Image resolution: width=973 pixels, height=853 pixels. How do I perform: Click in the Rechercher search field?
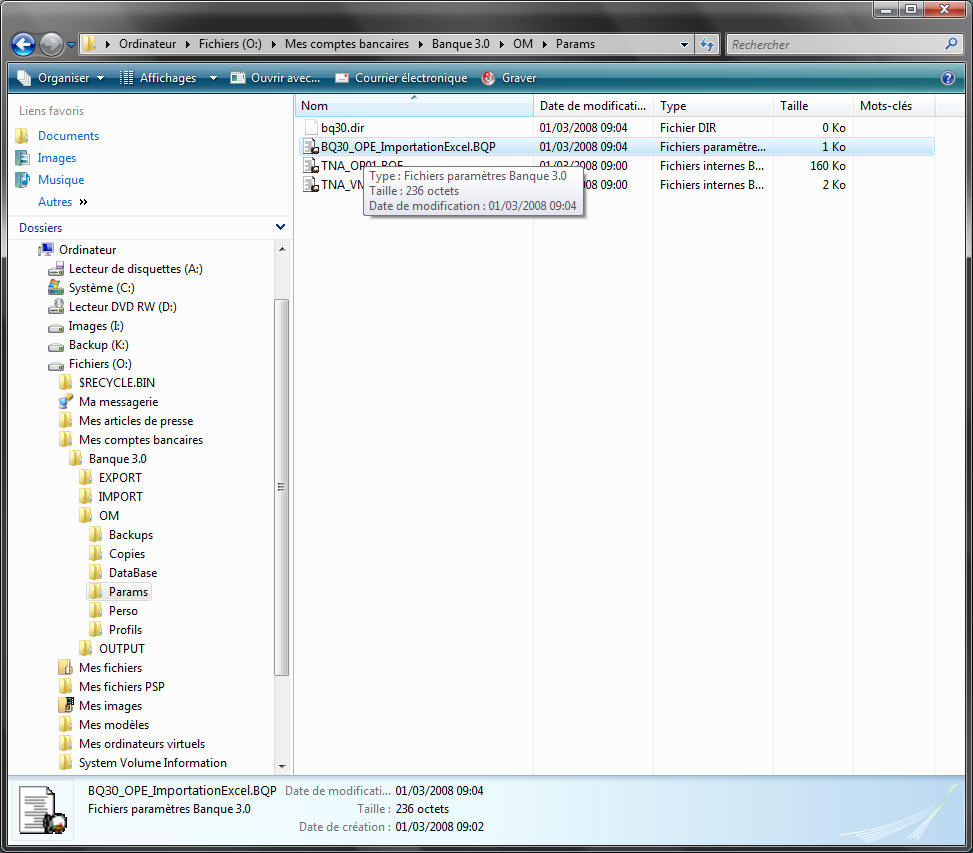coord(835,44)
